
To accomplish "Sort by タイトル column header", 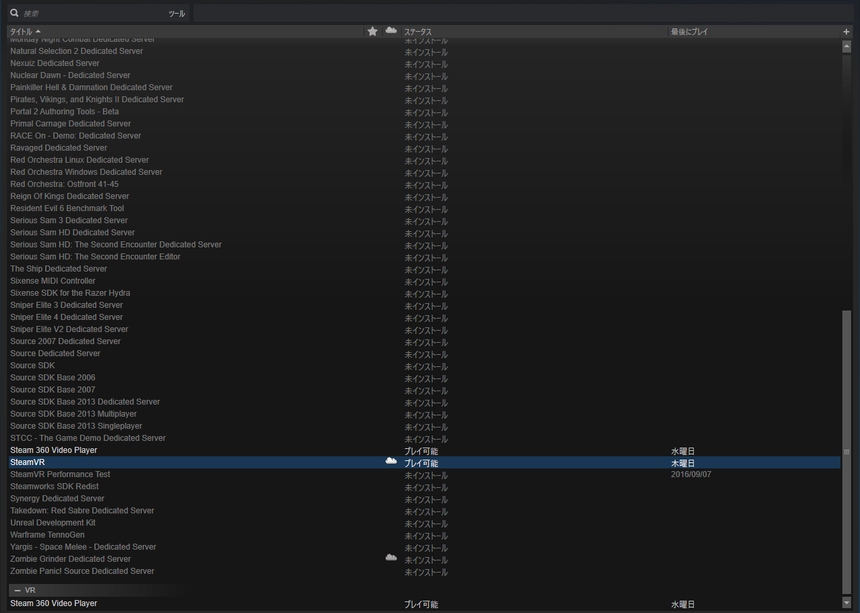I will pos(25,32).
